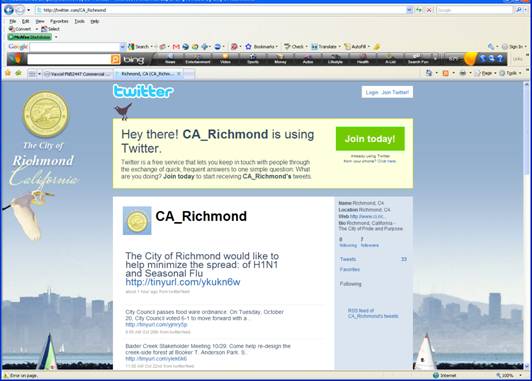
Task: Open the Convert dropdown arrow
Action: click(37, 29)
